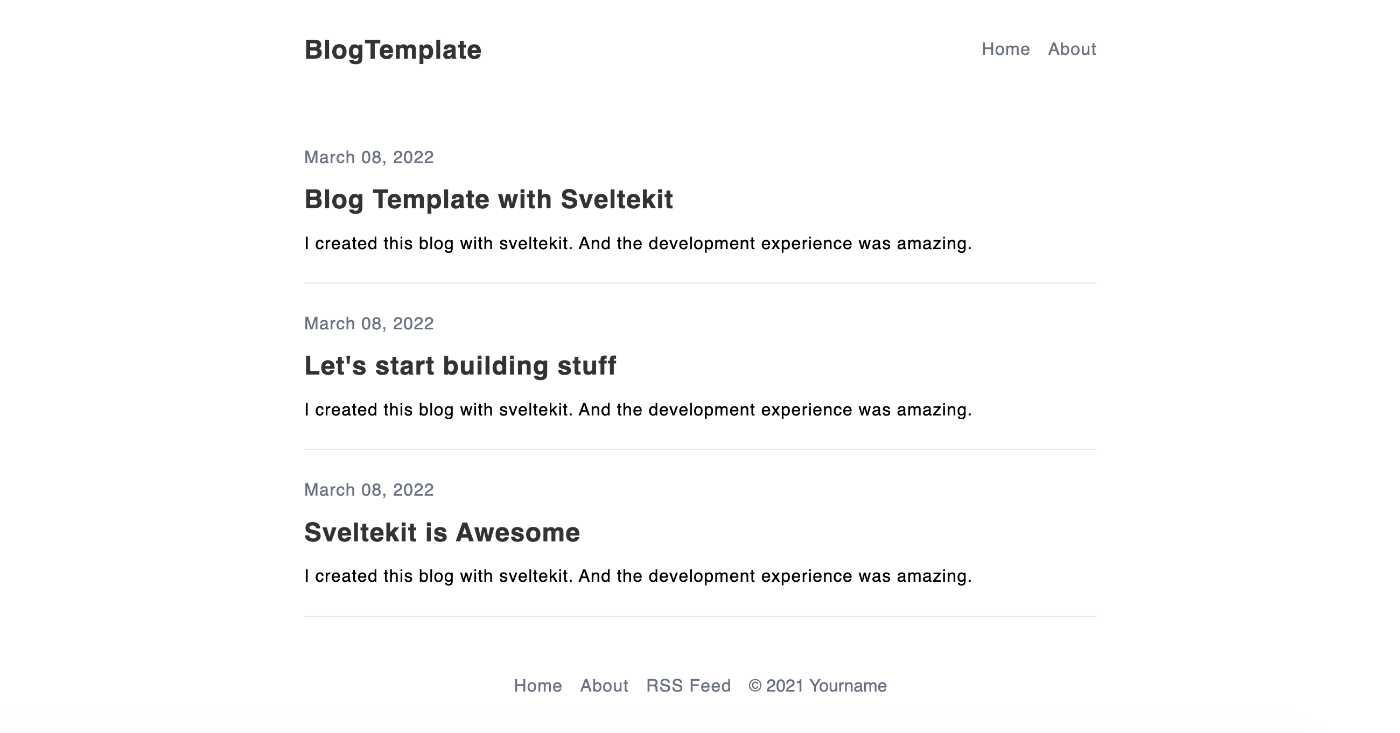1400x733 pixels.
Task: Go to About from the footer links
Action: coord(604,686)
